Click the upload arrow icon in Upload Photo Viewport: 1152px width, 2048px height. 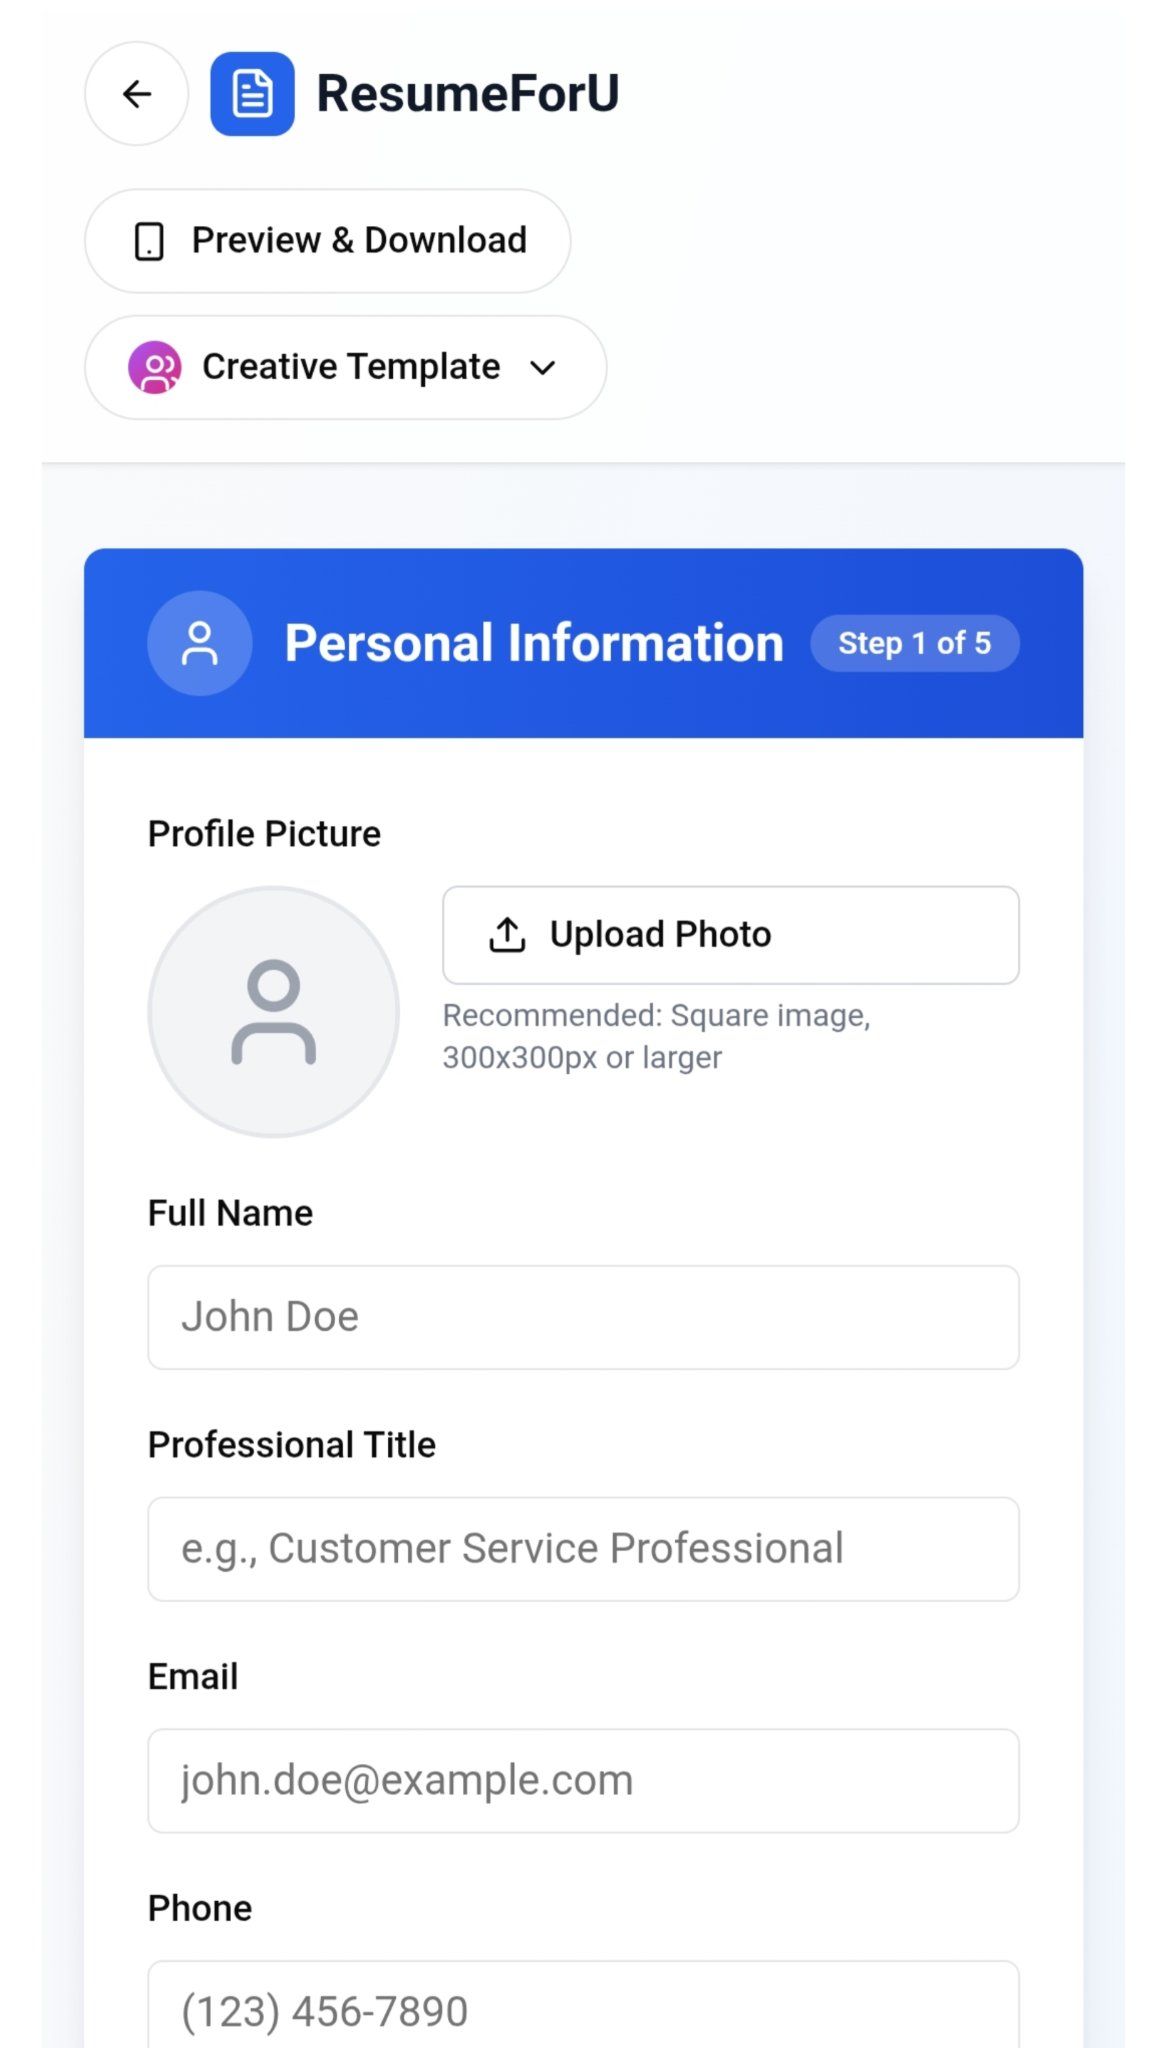tap(507, 935)
